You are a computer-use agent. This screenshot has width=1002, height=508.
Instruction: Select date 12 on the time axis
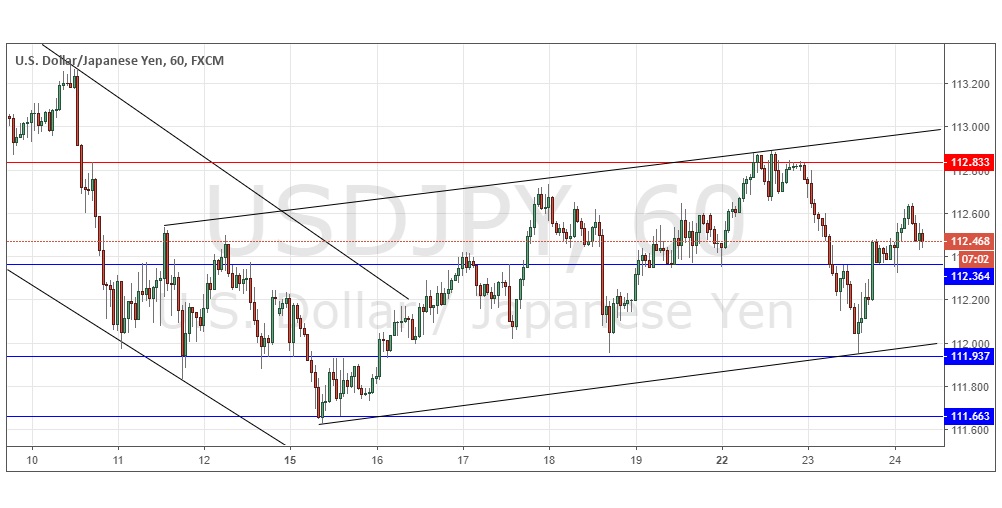[x=204, y=462]
